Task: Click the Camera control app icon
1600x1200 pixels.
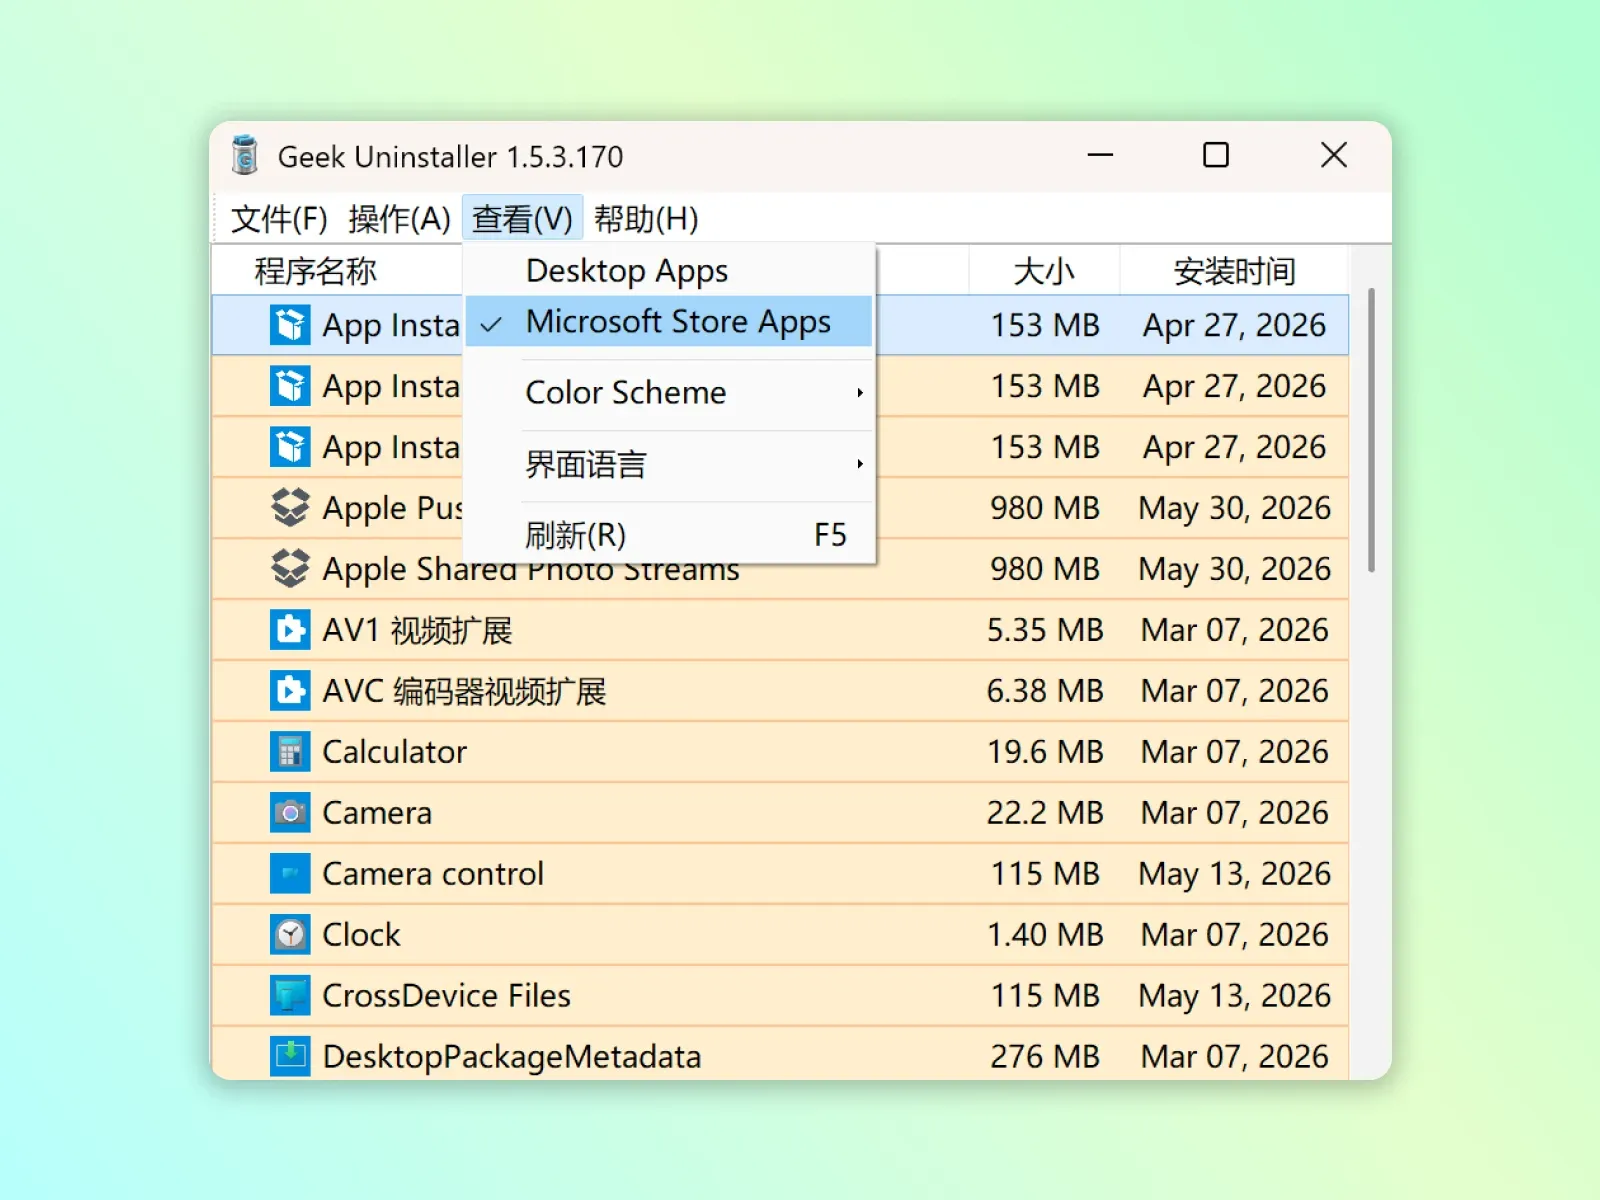Action: tap(290, 874)
